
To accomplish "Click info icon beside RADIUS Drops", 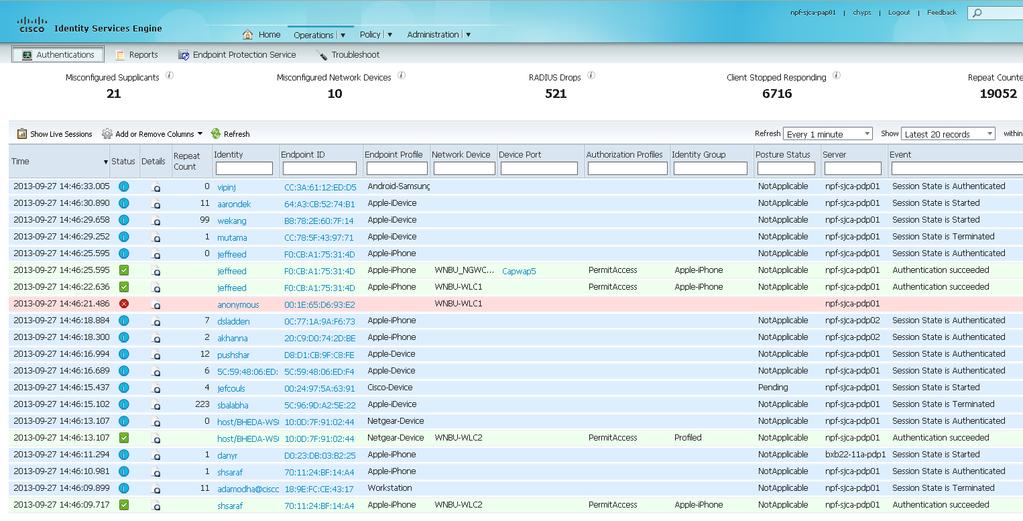I will 591,76.
